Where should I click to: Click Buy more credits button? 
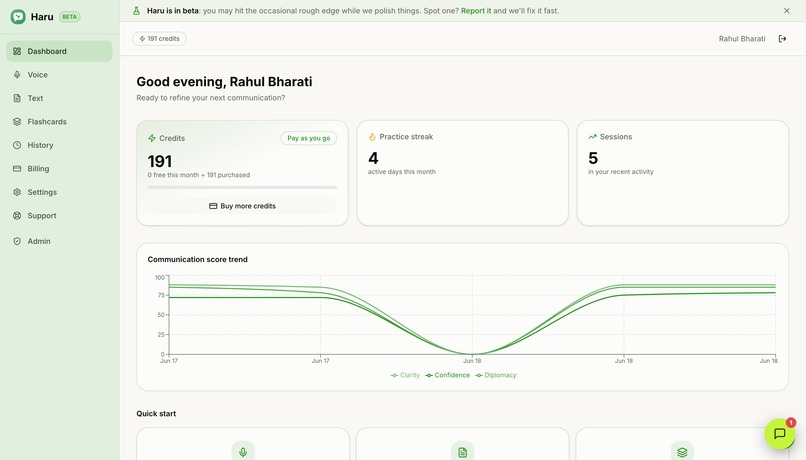point(242,206)
